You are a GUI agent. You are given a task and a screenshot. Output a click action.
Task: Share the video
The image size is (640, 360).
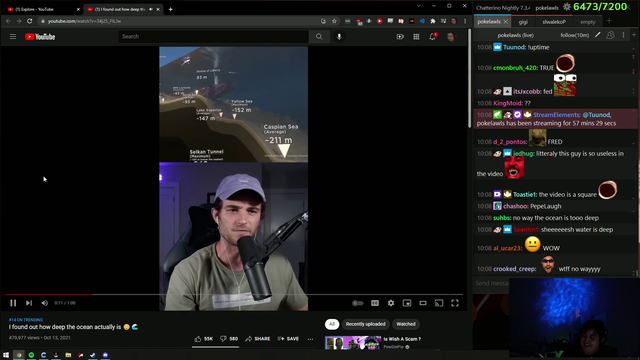tap(258, 339)
